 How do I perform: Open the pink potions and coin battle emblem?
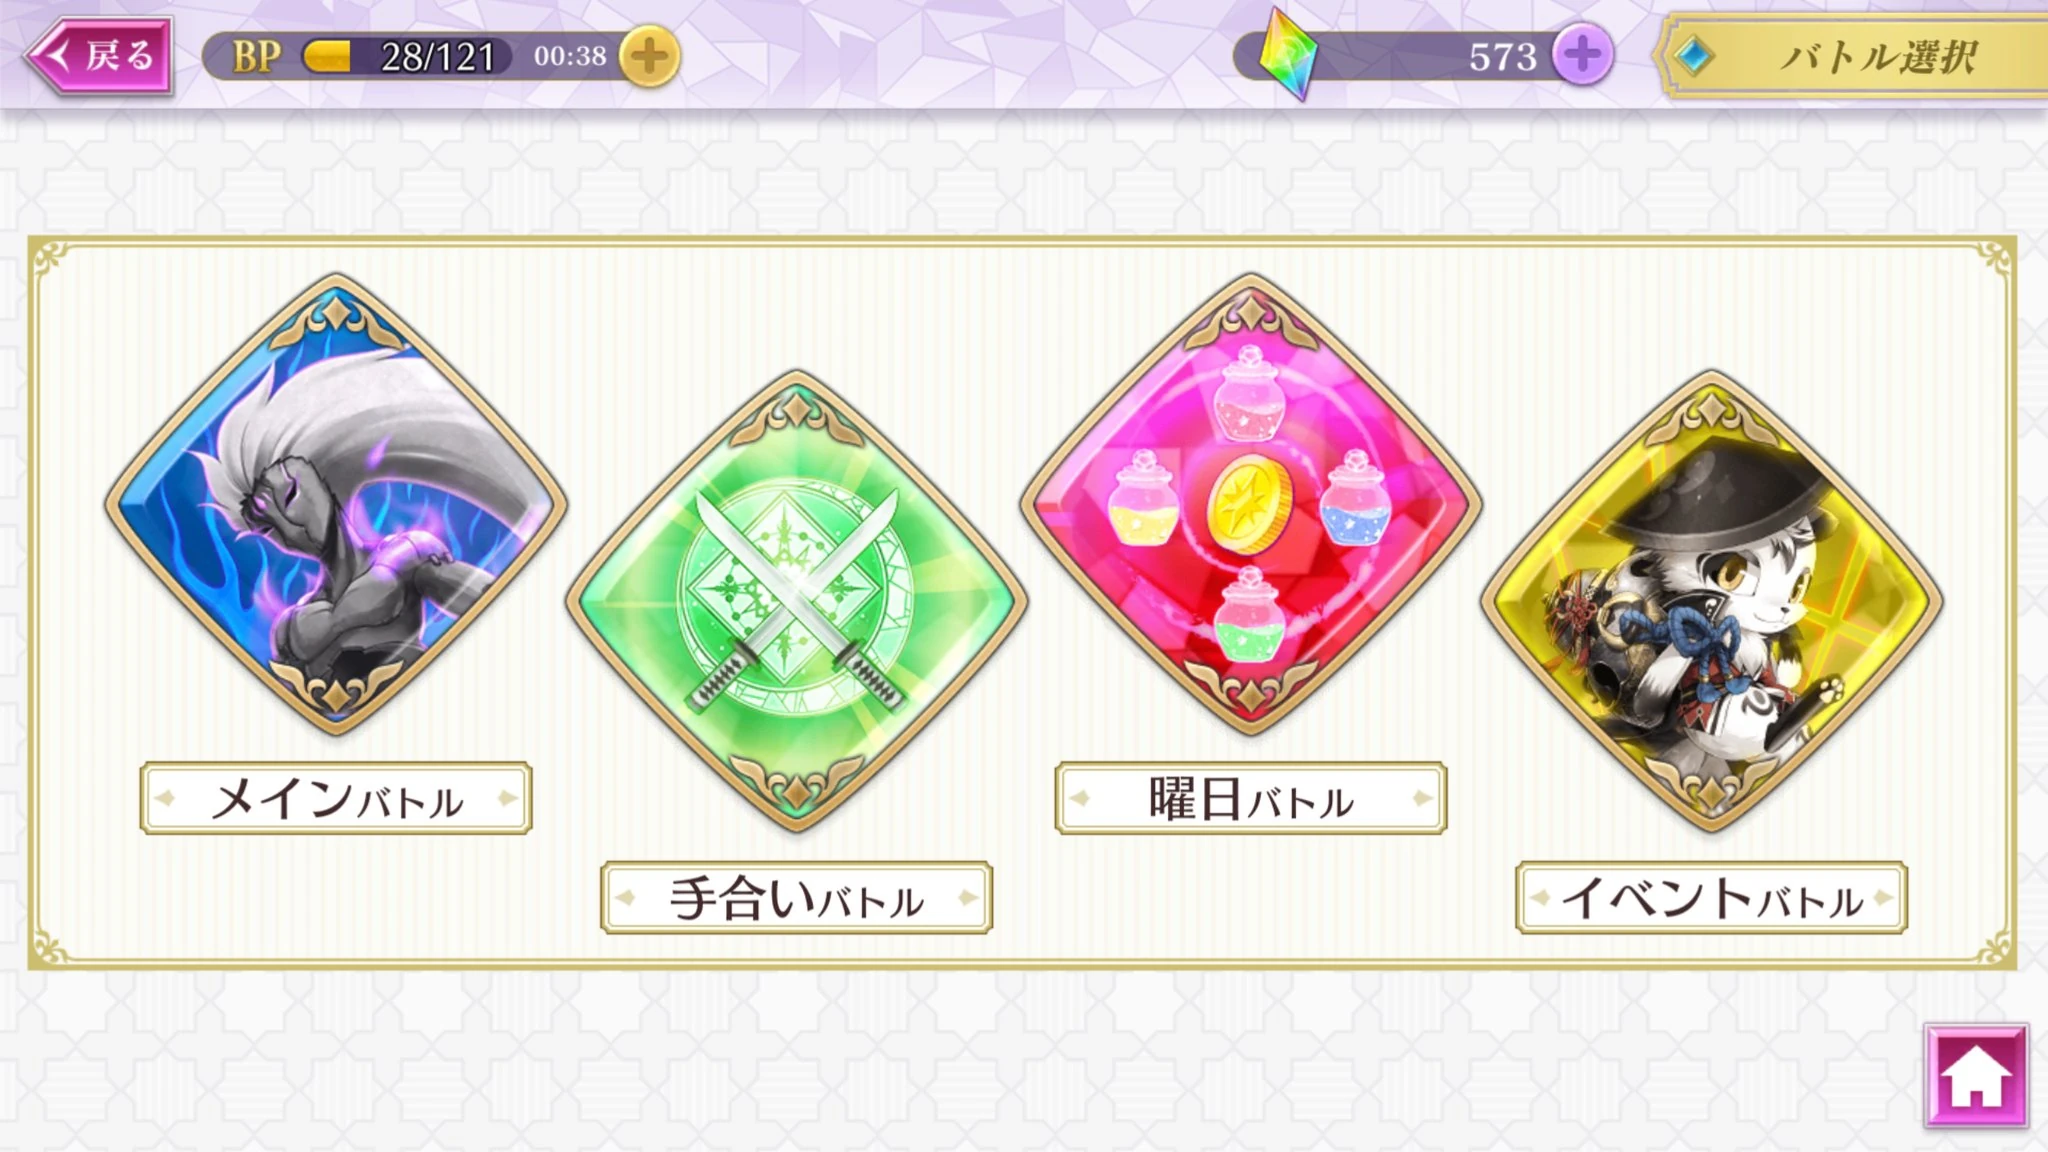(1251, 503)
